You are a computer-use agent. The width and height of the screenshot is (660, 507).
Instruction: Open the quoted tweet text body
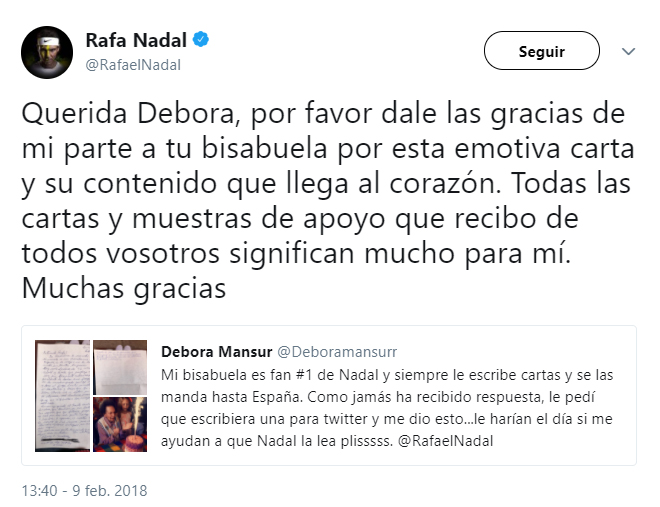click(387, 408)
